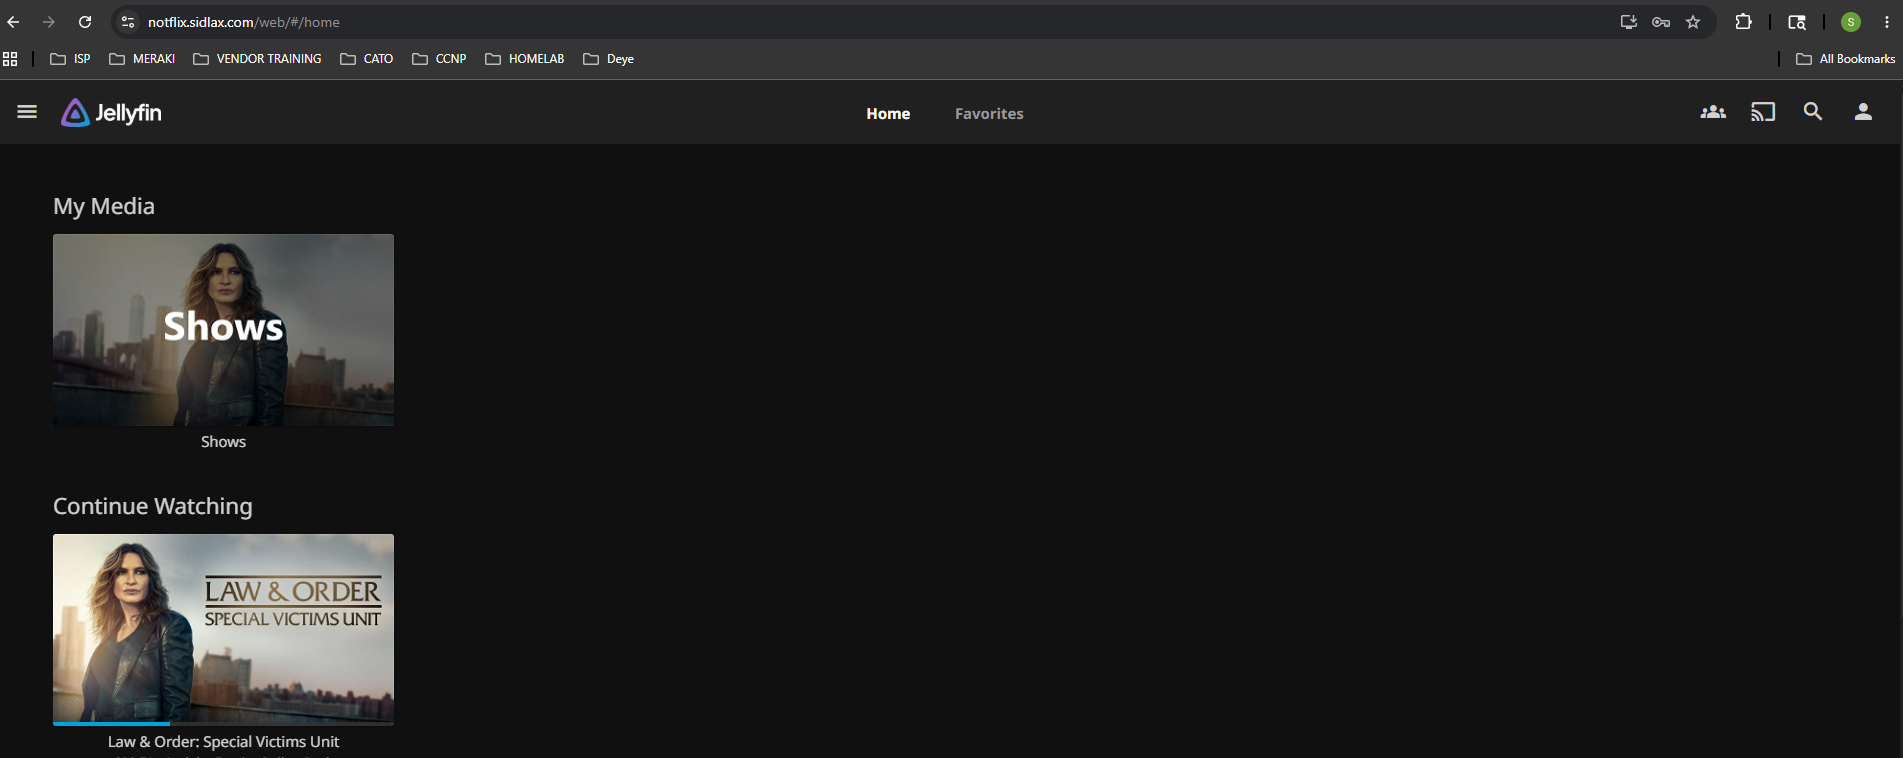Open the Cast to device icon
This screenshot has height=758, width=1903.
[1763, 112]
